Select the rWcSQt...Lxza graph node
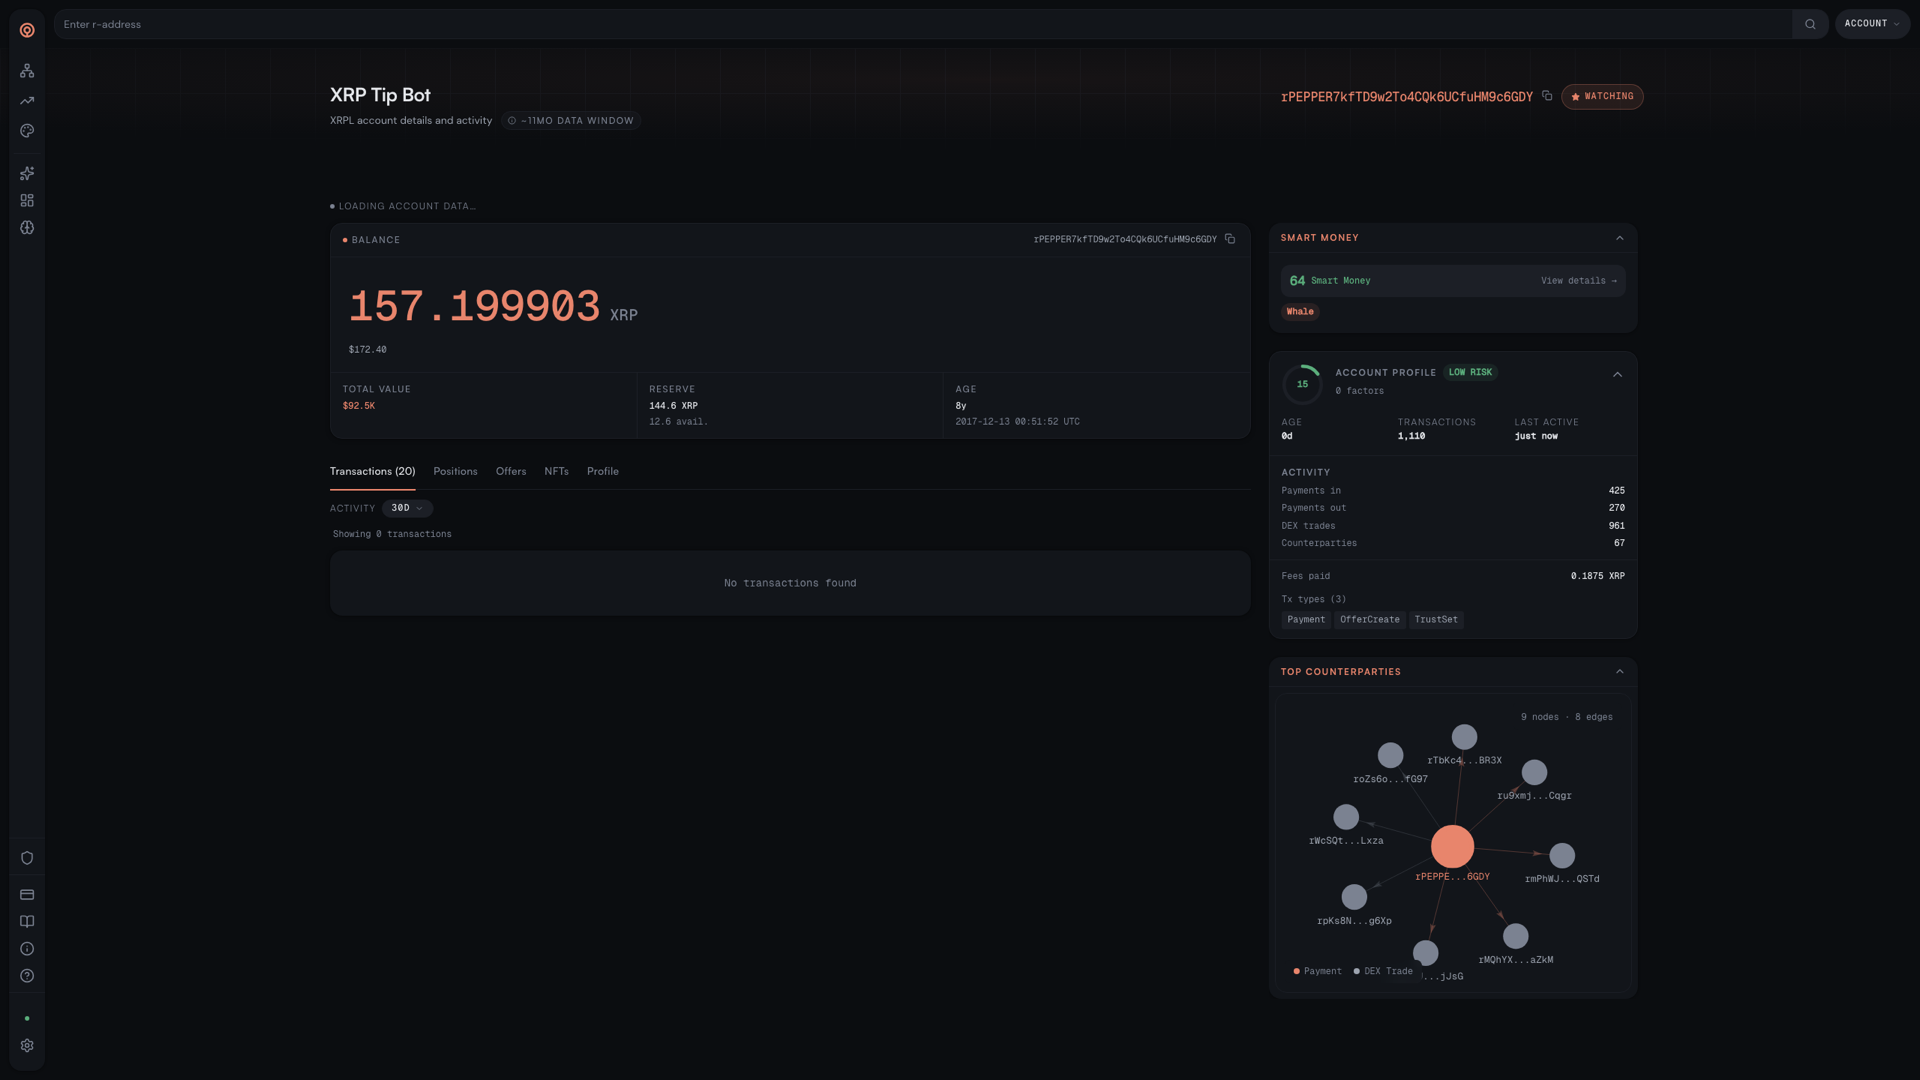 pyautogui.click(x=1346, y=817)
